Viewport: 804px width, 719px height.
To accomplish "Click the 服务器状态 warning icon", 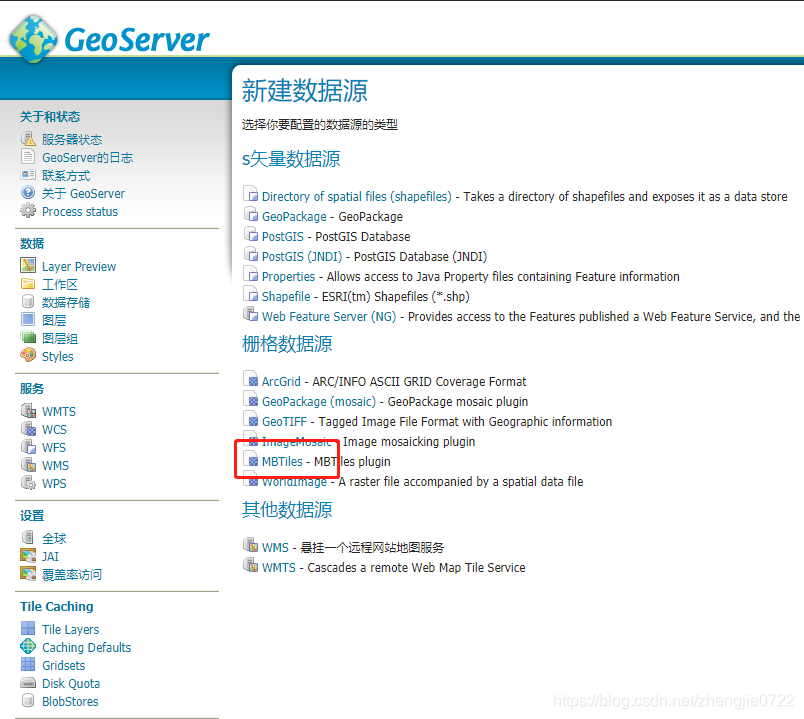I will (x=28, y=139).
